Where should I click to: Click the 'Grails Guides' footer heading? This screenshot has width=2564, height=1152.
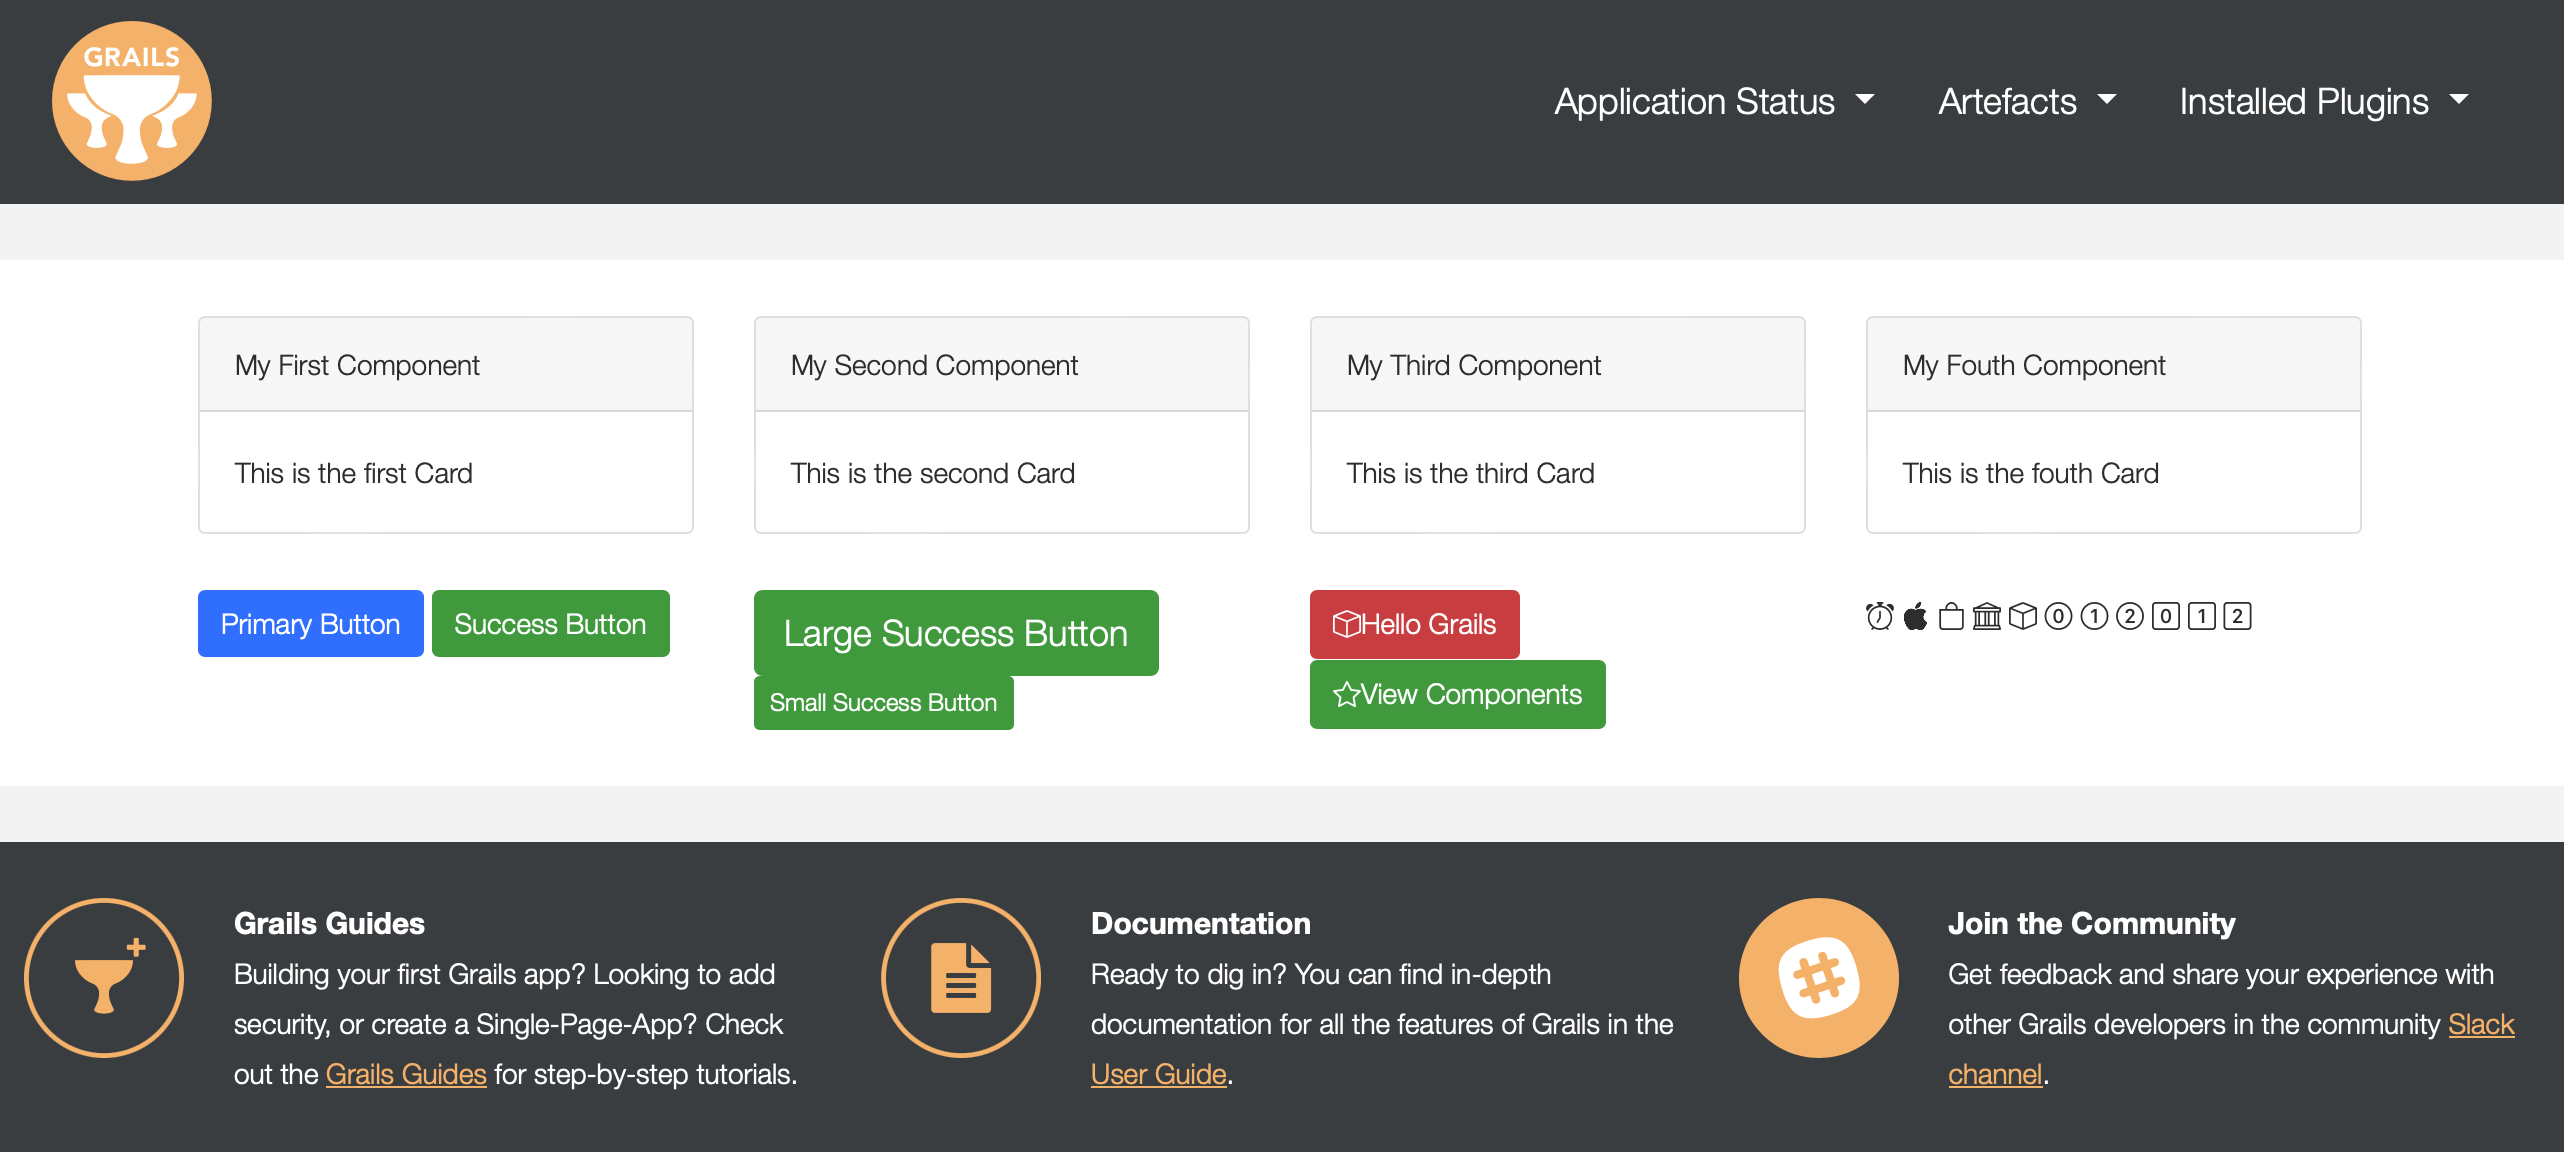click(x=329, y=923)
